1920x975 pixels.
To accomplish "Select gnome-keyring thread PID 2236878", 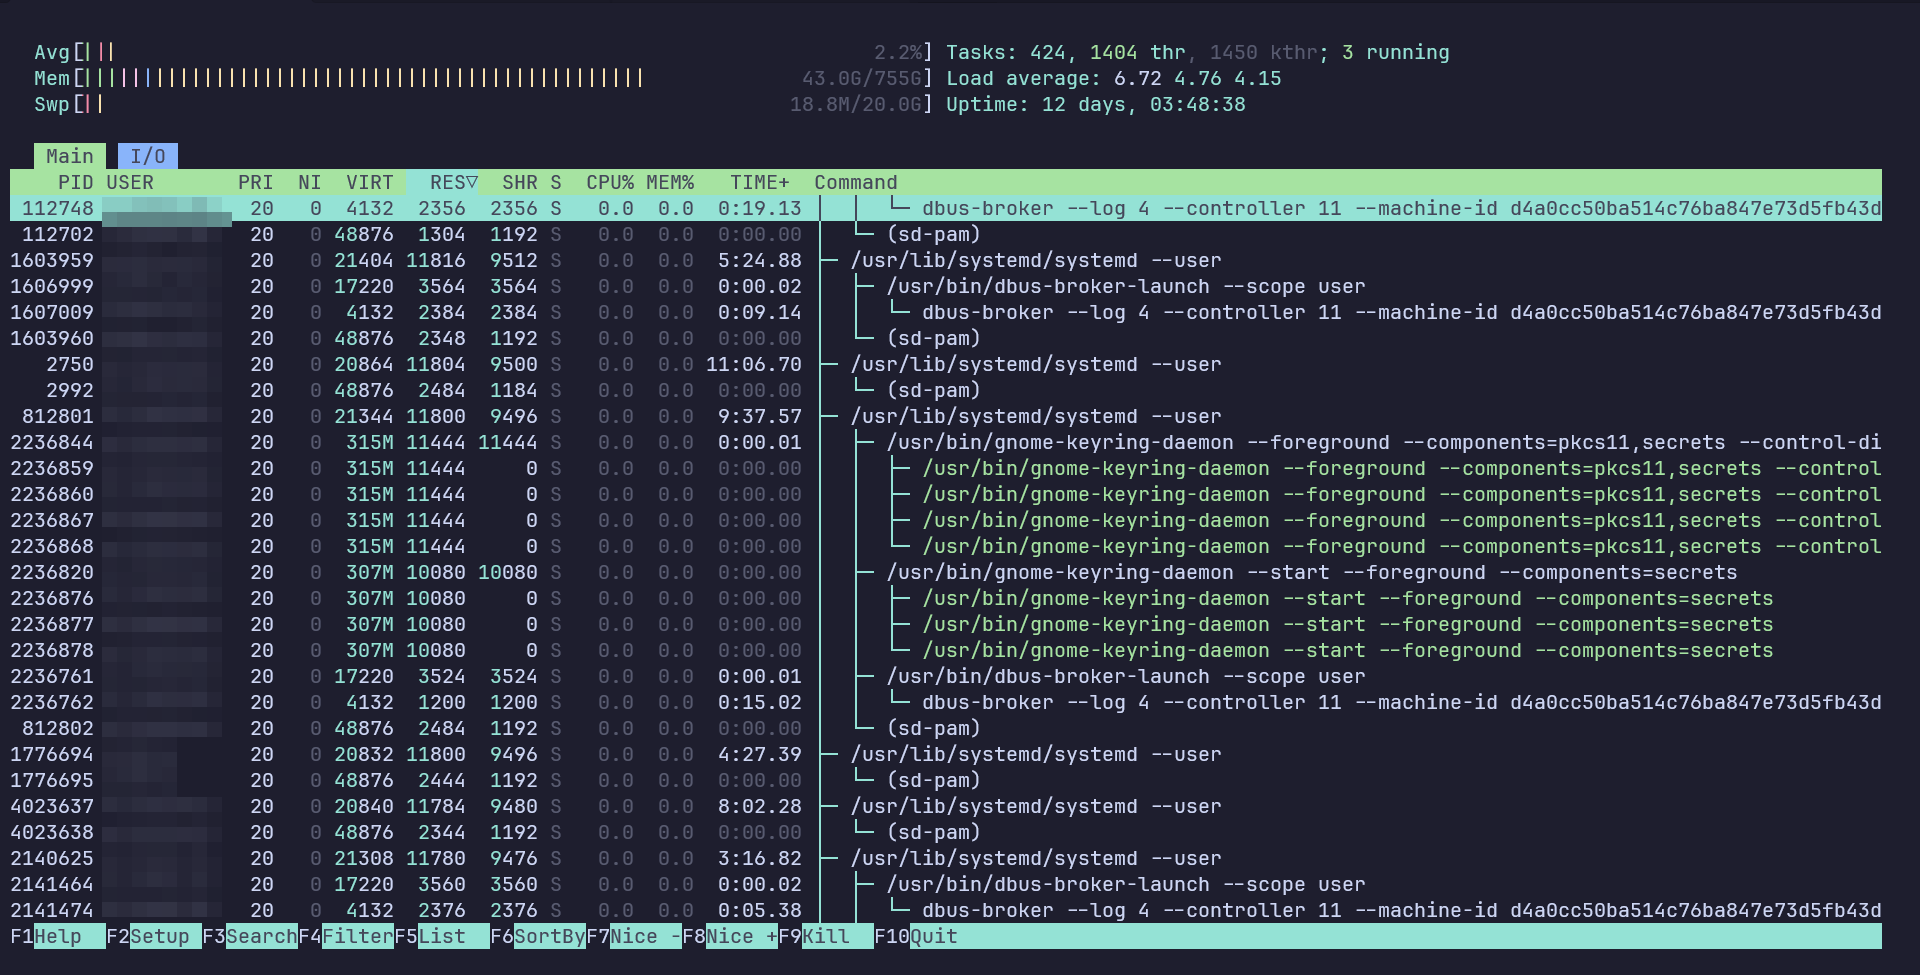I will tap(946, 650).
